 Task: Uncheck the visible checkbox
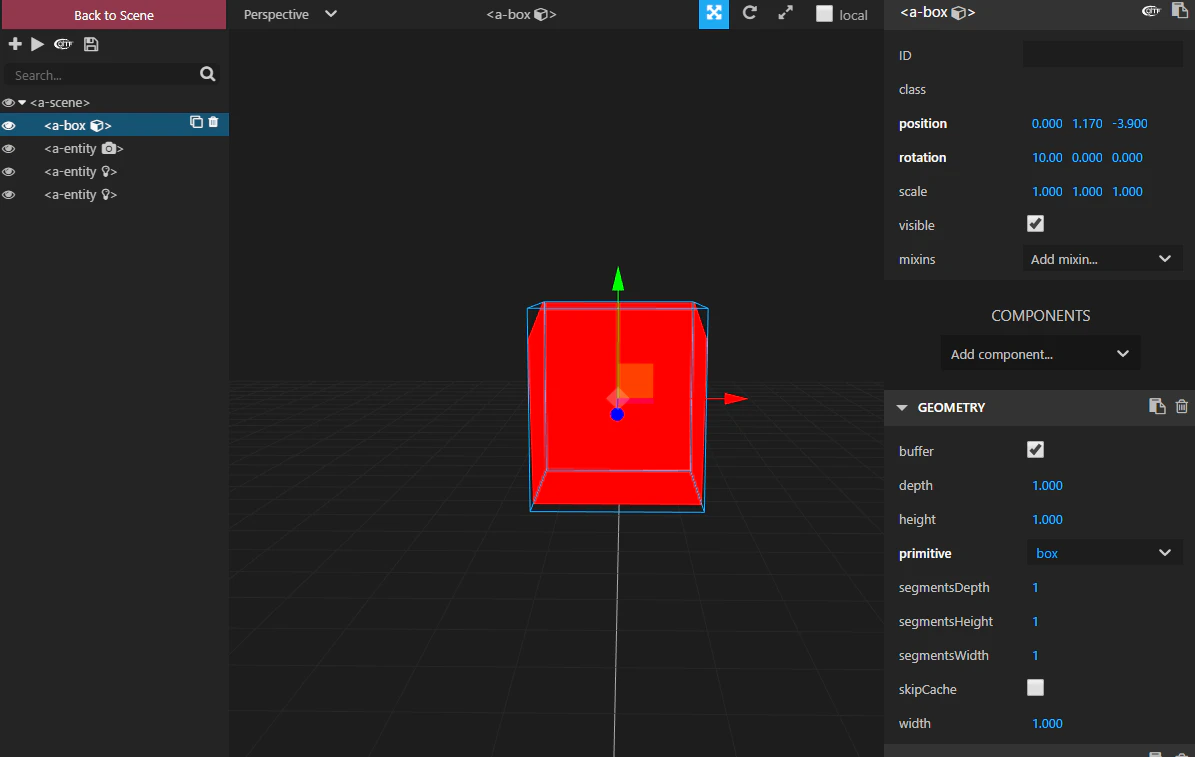tap(1035, 223)
